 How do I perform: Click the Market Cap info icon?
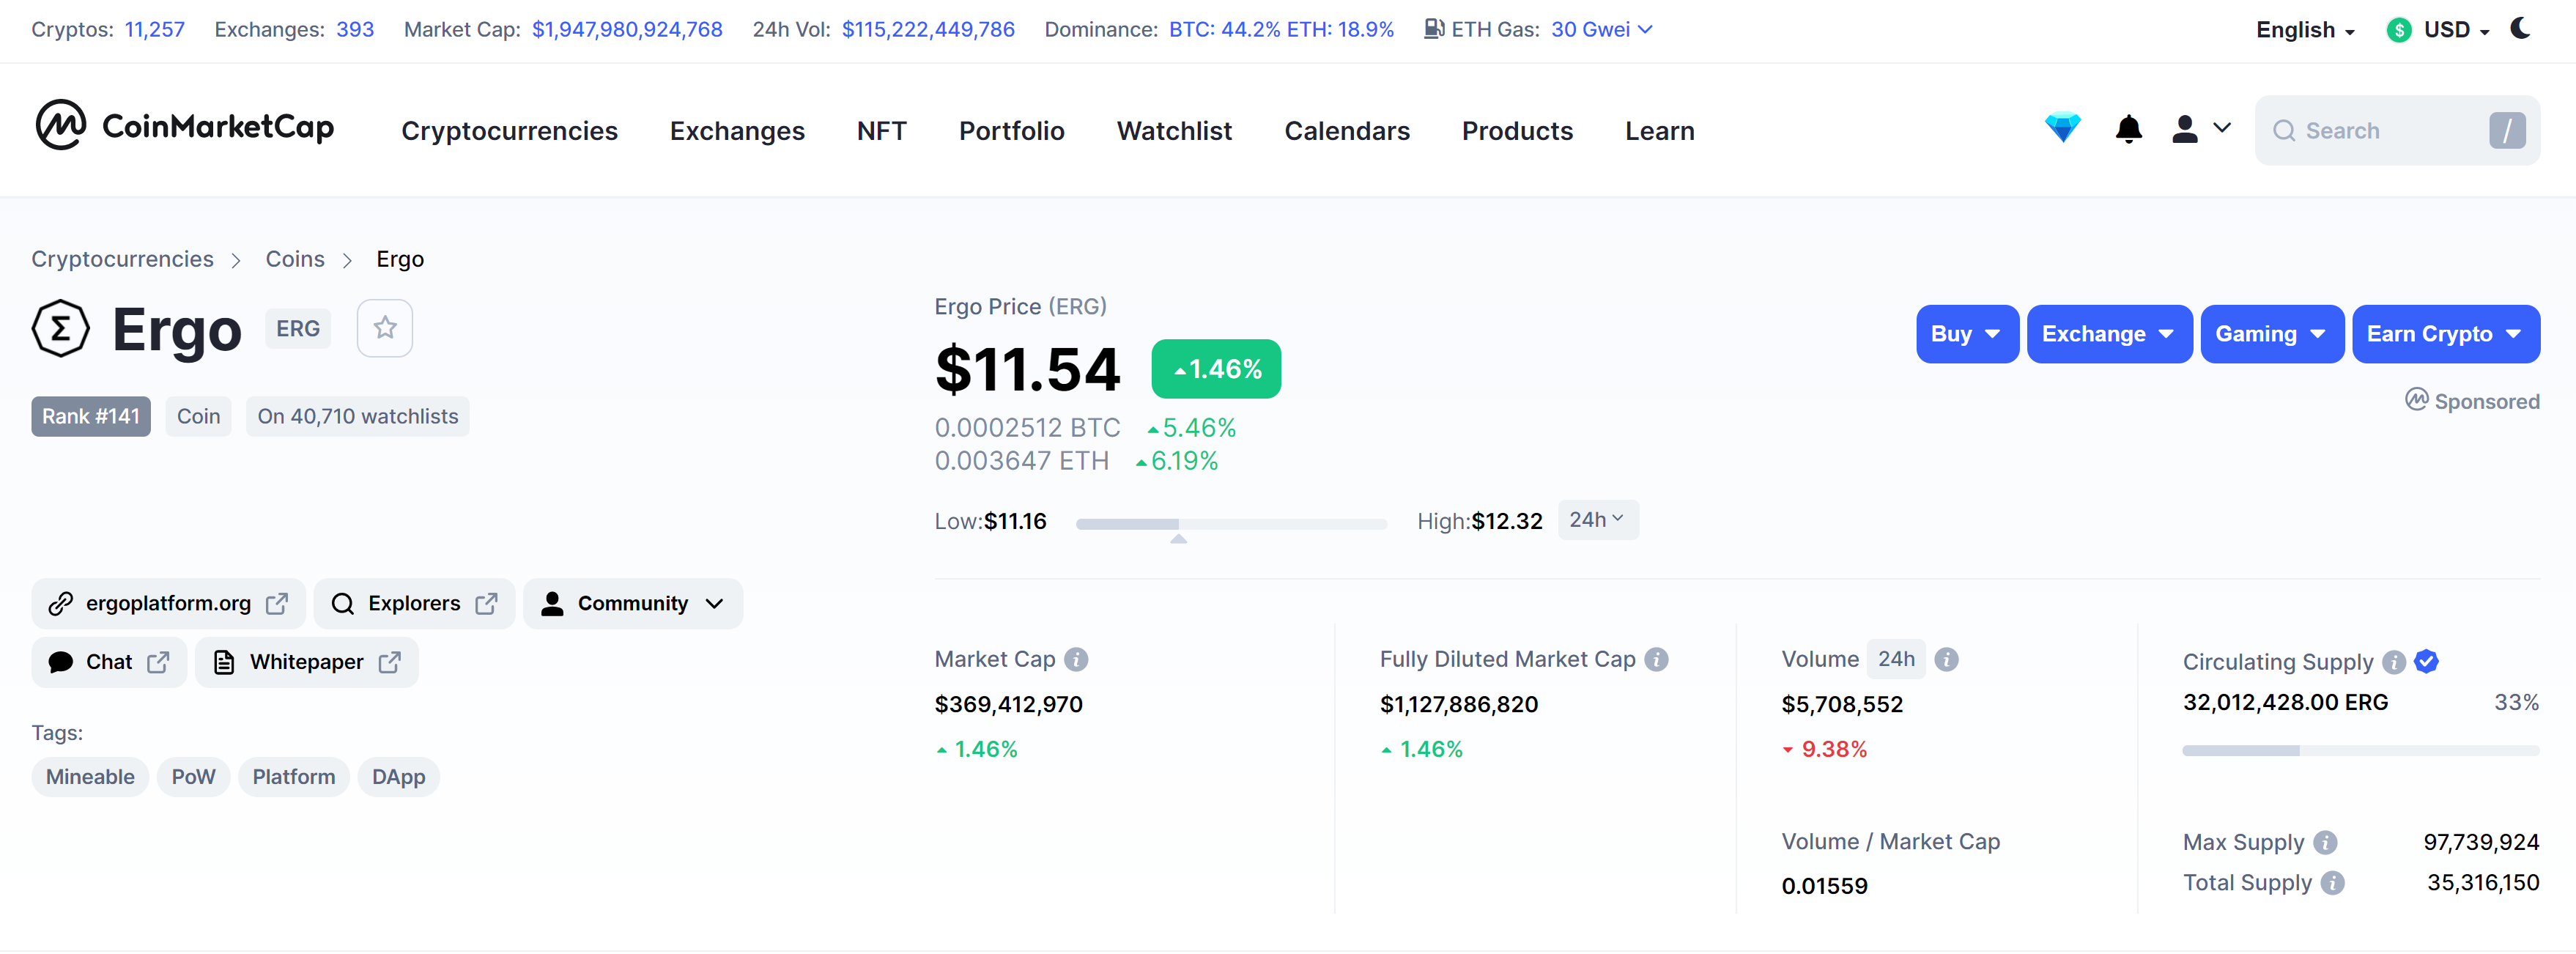1076,660
